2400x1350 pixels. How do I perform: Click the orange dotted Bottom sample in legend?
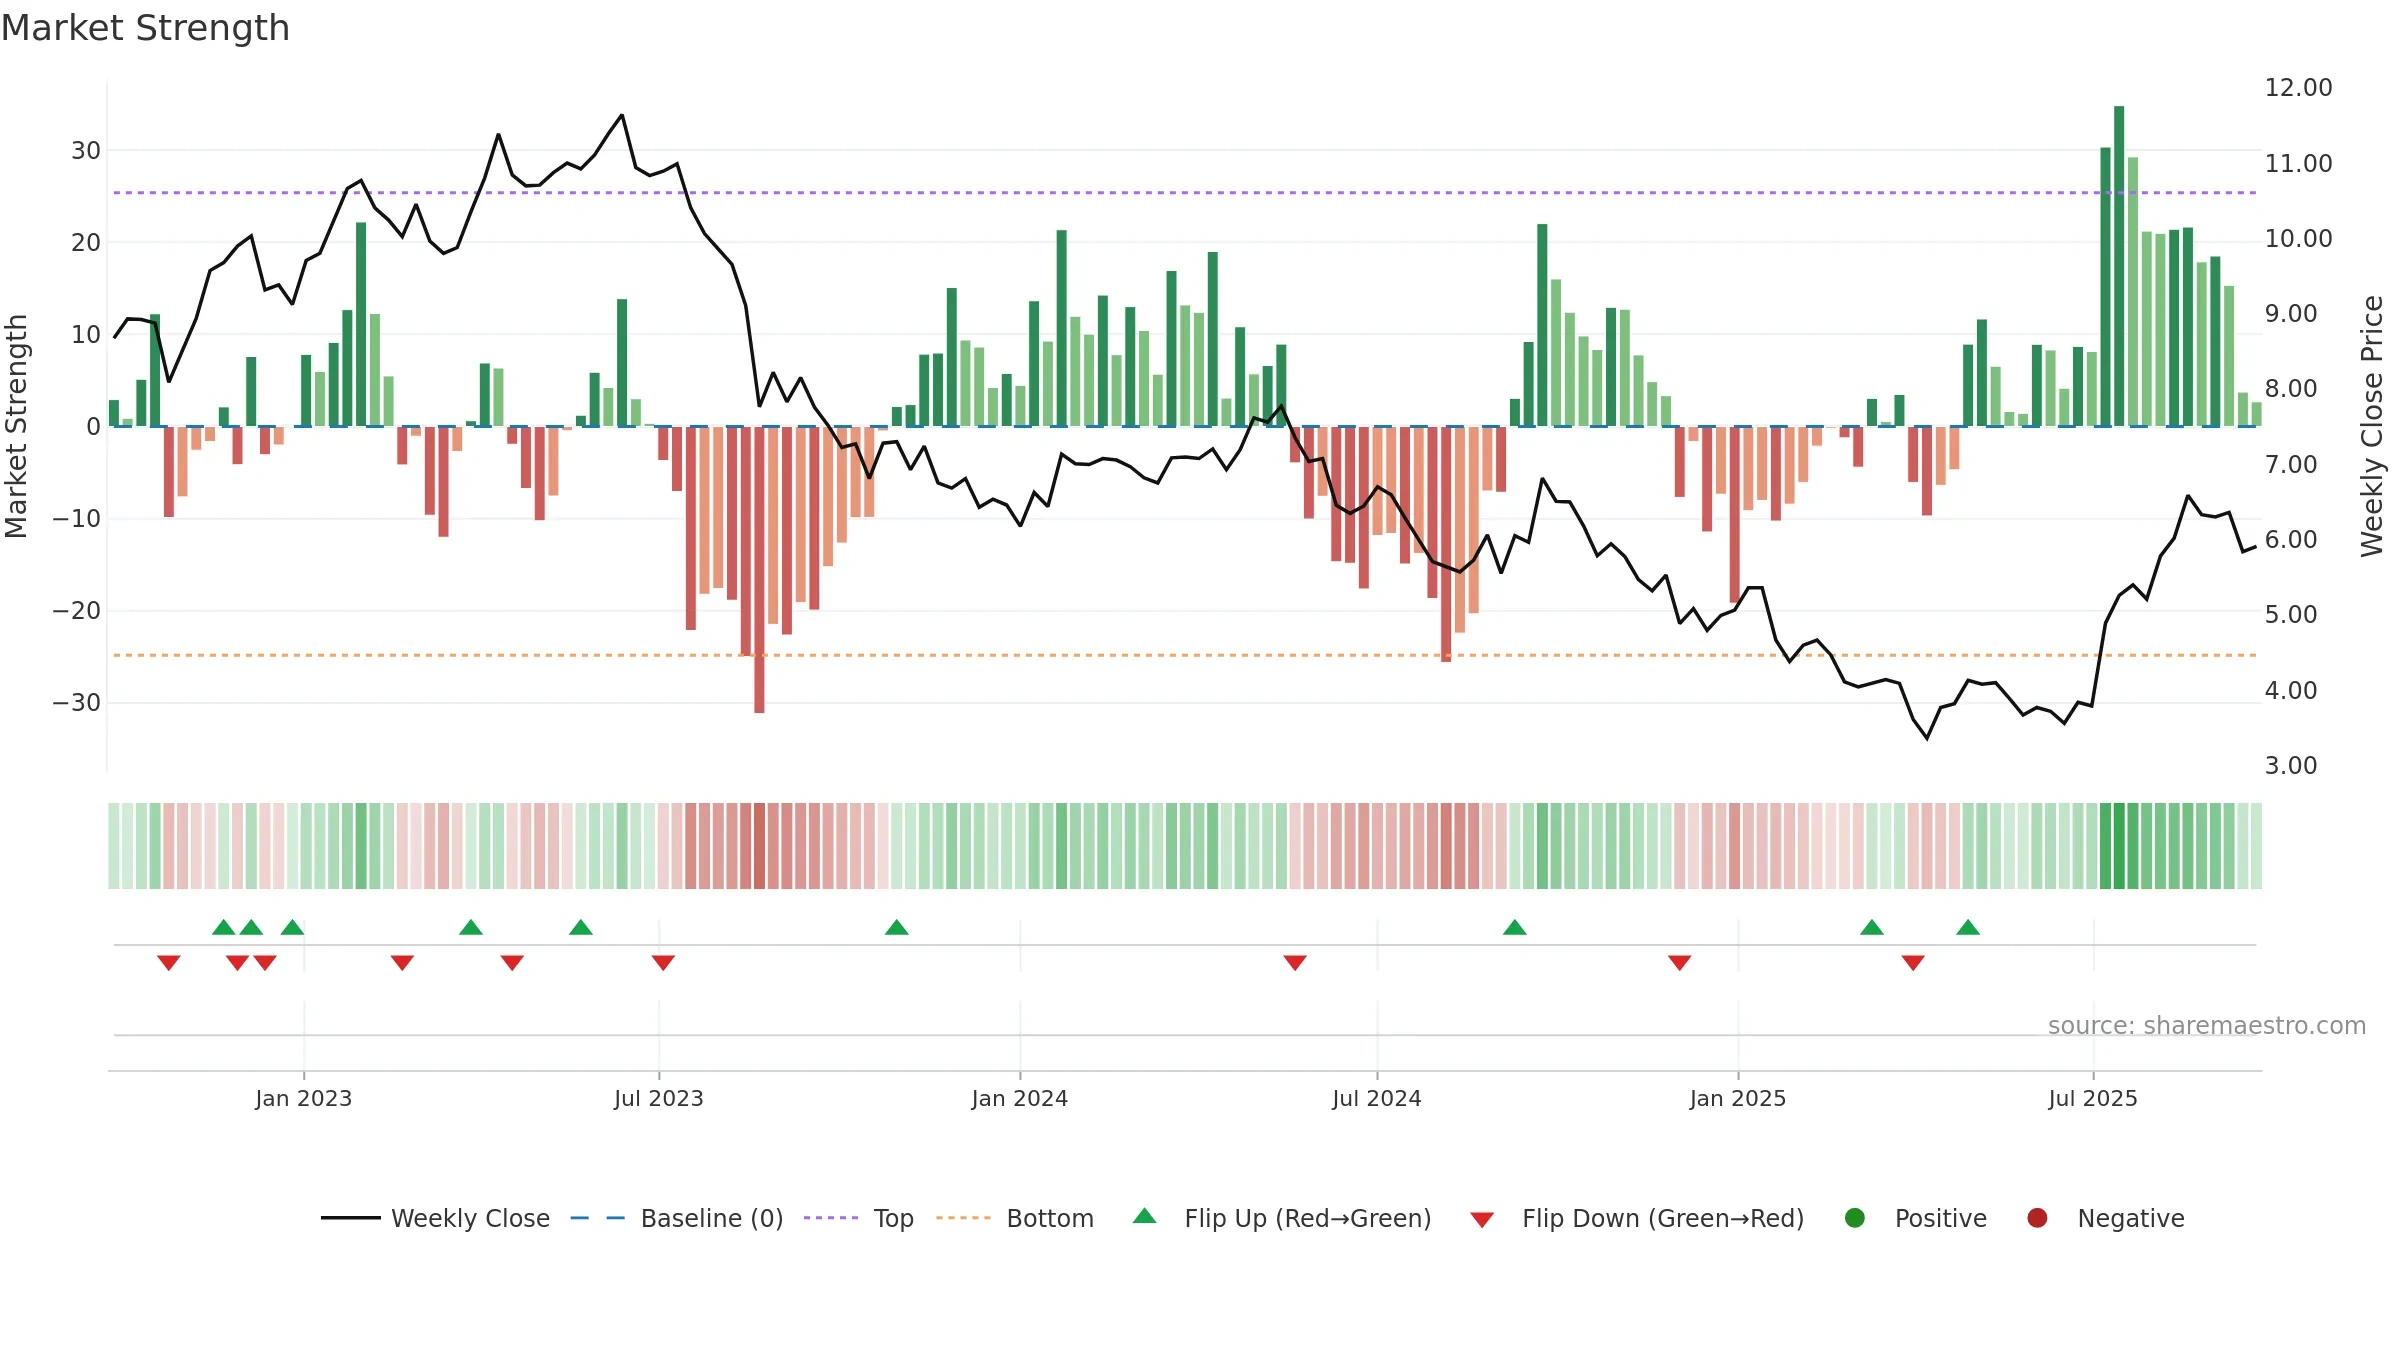(963, 1218)
